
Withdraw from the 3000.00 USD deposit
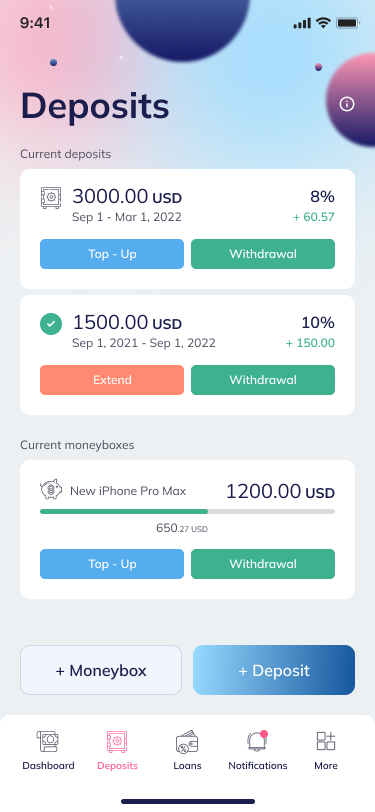click(x=263, y=254)
